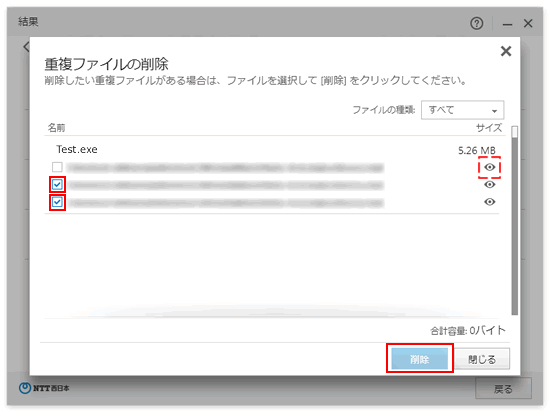This screenshot has height=418, width=550.
Task: Preview the first duplicate file with eye icon
Action: tap(489, 167)
